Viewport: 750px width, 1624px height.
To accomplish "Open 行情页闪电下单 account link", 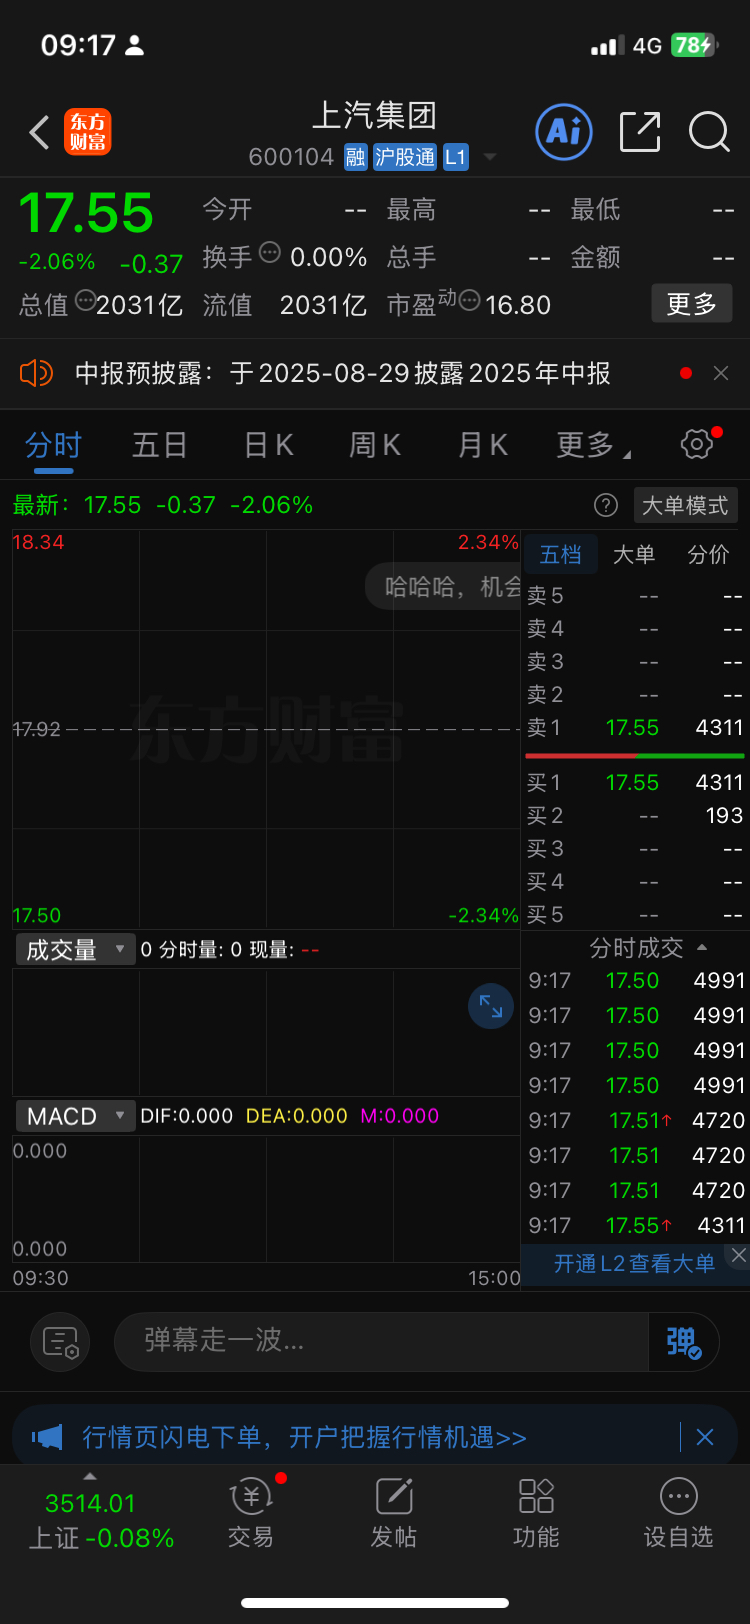I will coord(304,1437).
